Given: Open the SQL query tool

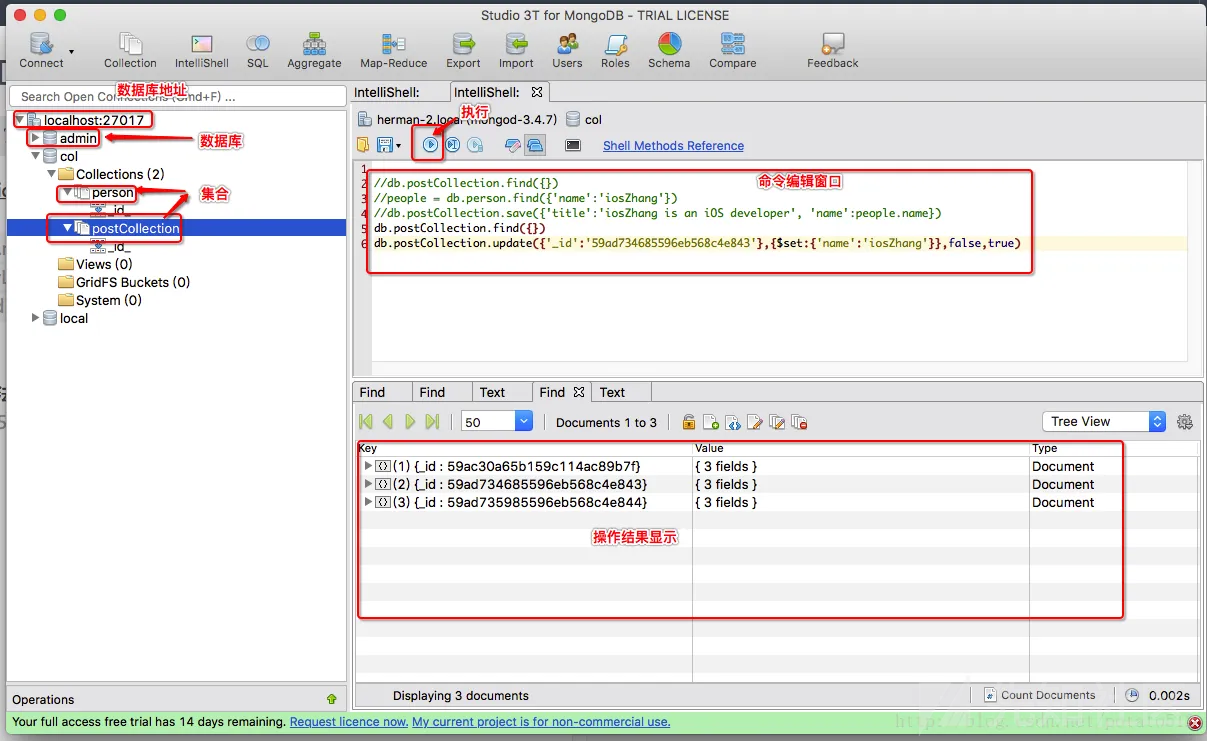Looking at the screenshot, I should point(258,50).
